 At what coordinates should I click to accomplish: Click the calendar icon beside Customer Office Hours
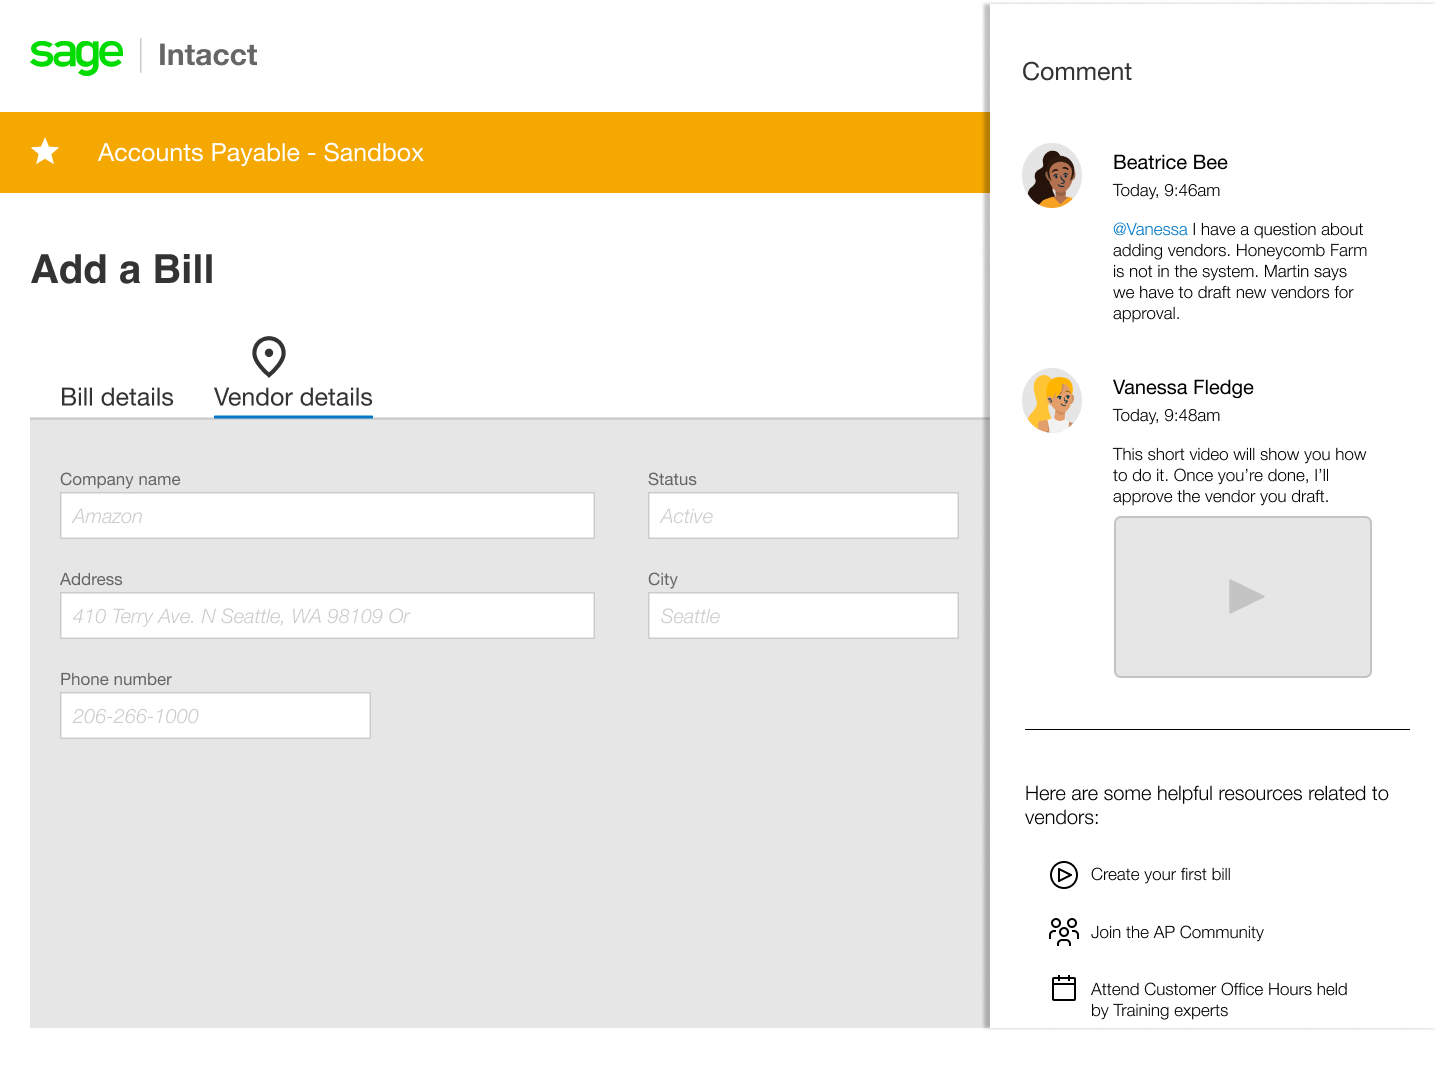(1064, 988)
